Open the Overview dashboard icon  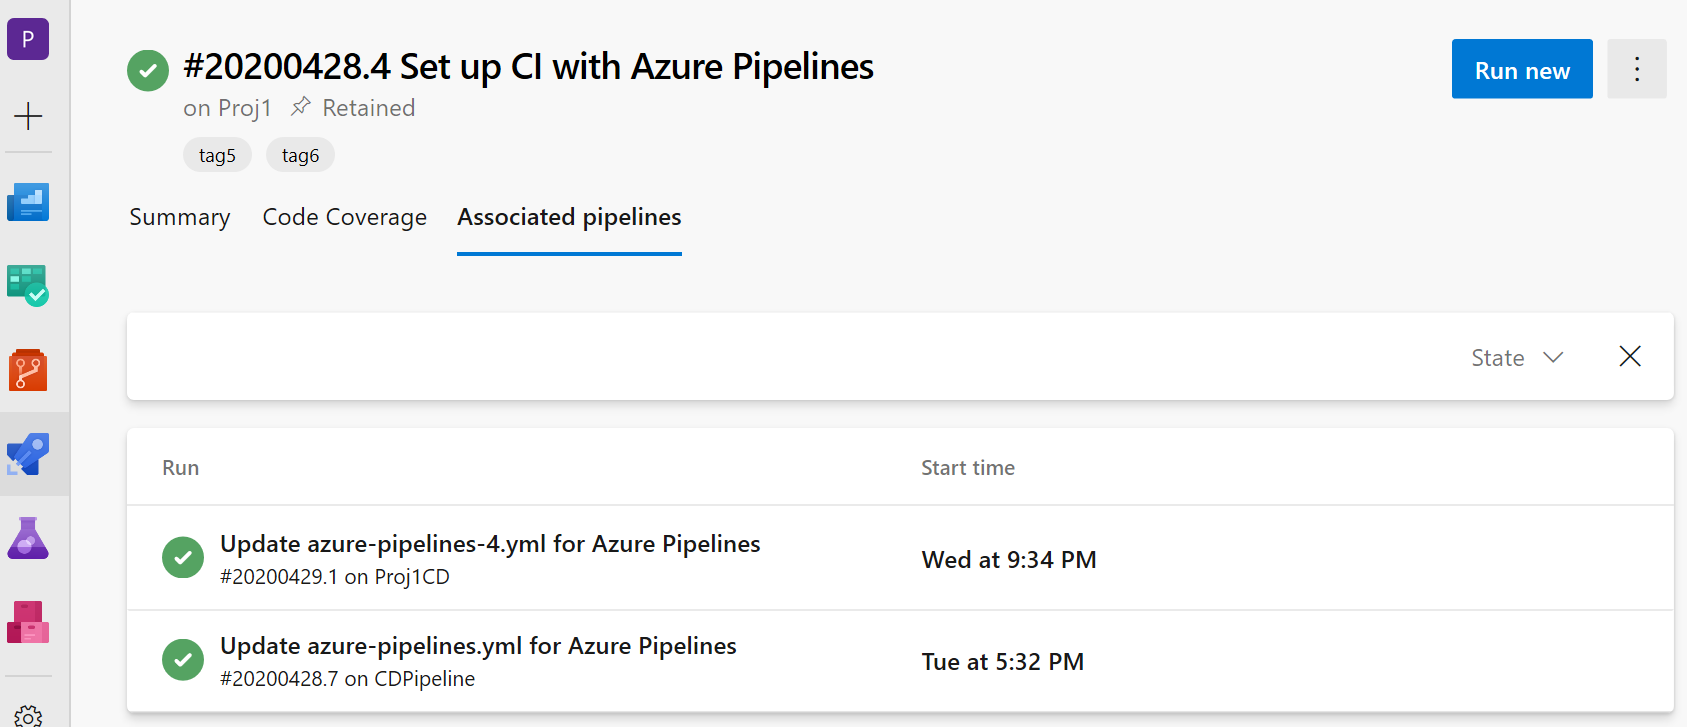[28, 202]
